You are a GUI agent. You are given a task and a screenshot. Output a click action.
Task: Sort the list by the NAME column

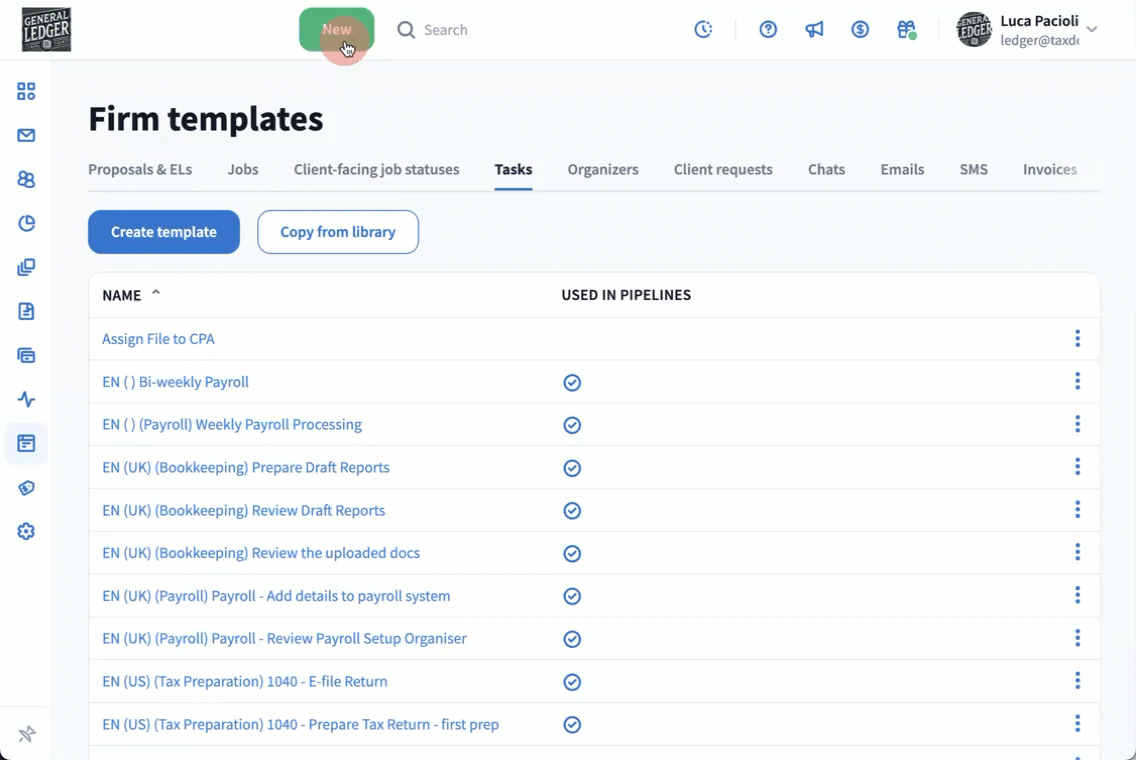tap(122, 295)
